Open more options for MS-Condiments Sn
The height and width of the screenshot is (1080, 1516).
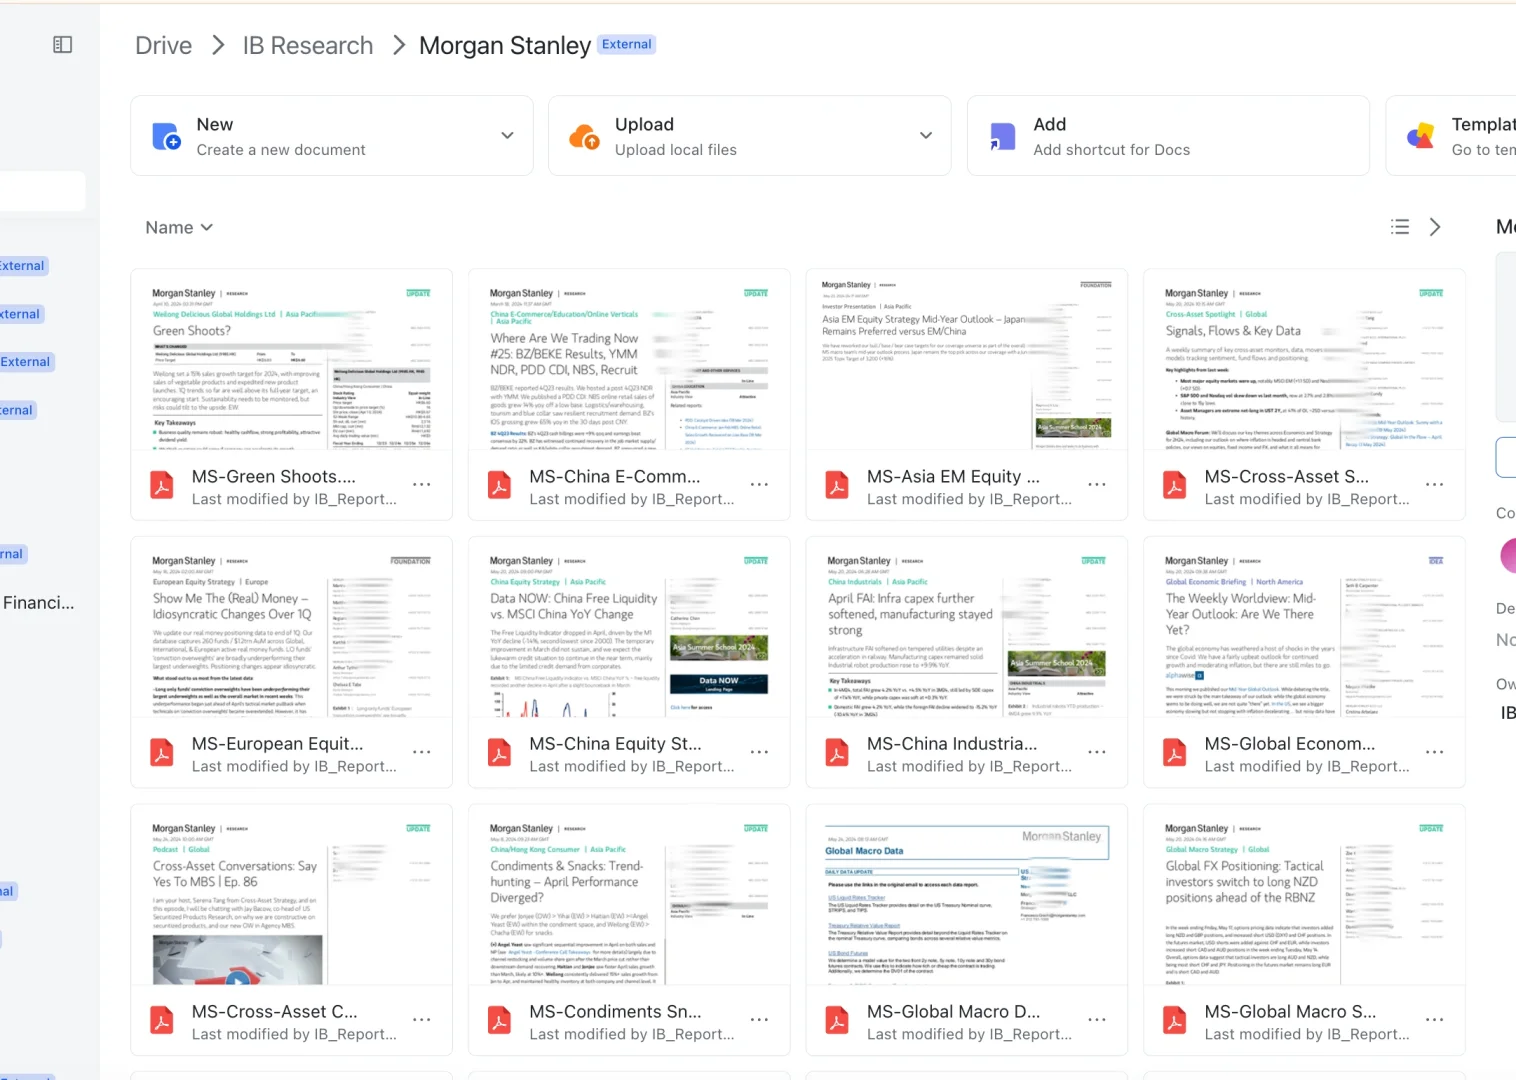(x=760, y=1020)
